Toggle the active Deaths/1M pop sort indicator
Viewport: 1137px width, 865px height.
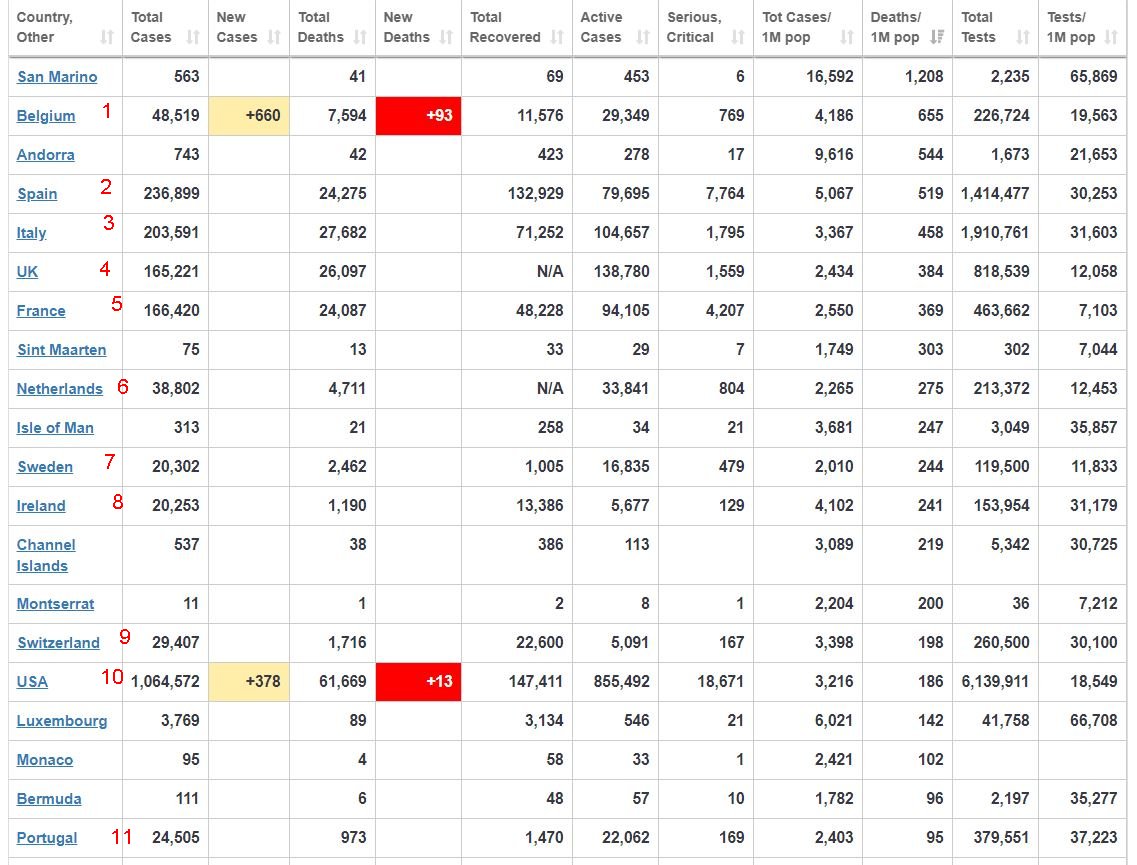[937, 36]
